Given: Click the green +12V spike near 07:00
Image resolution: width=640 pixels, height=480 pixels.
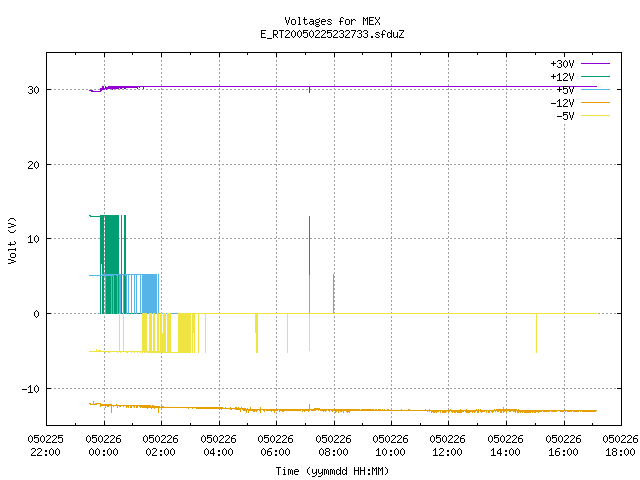Looking at the screenshot, I should (309, 245).
